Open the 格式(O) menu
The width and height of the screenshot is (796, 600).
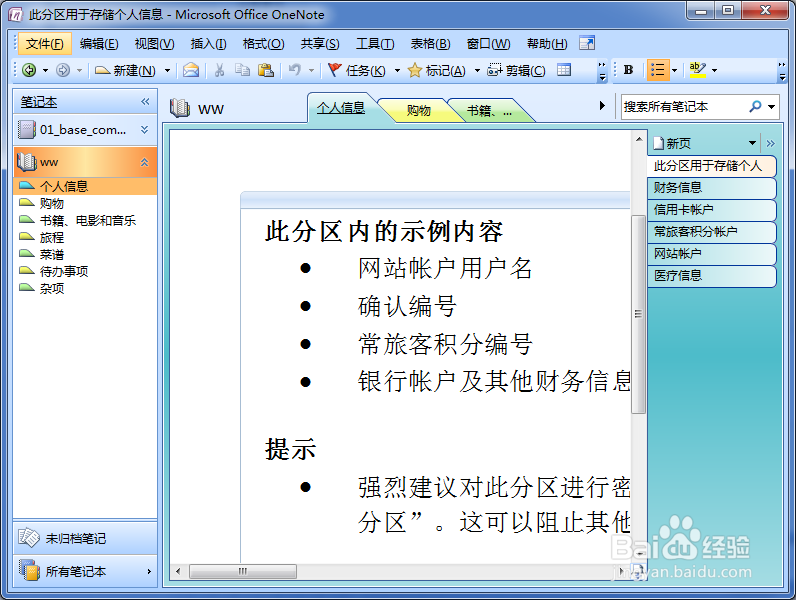pos(263,44)
